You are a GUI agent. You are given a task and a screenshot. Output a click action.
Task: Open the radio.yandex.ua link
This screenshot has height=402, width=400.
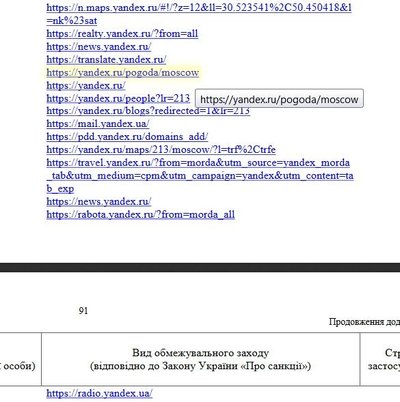(99, 393)
